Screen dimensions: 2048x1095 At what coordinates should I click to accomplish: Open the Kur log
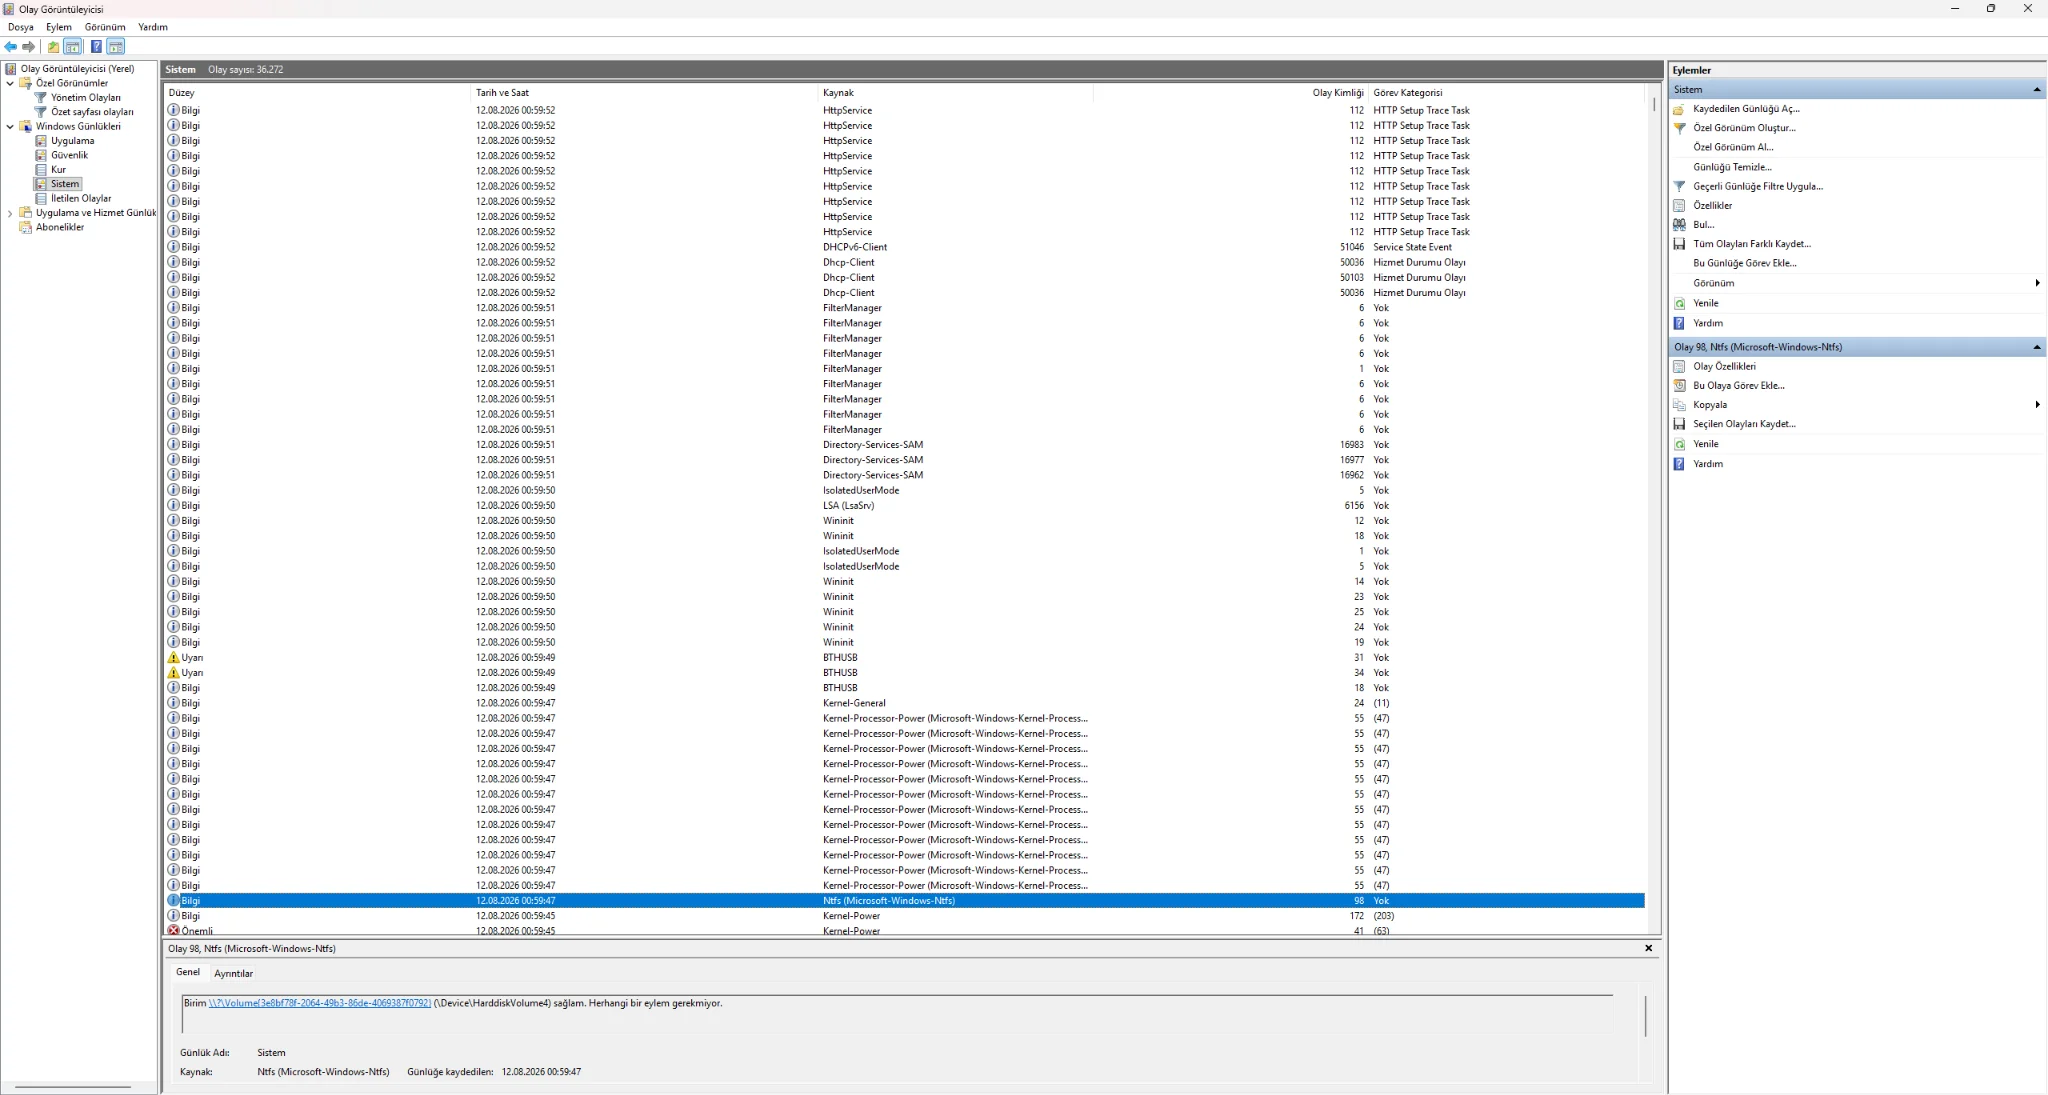(58, 170)
